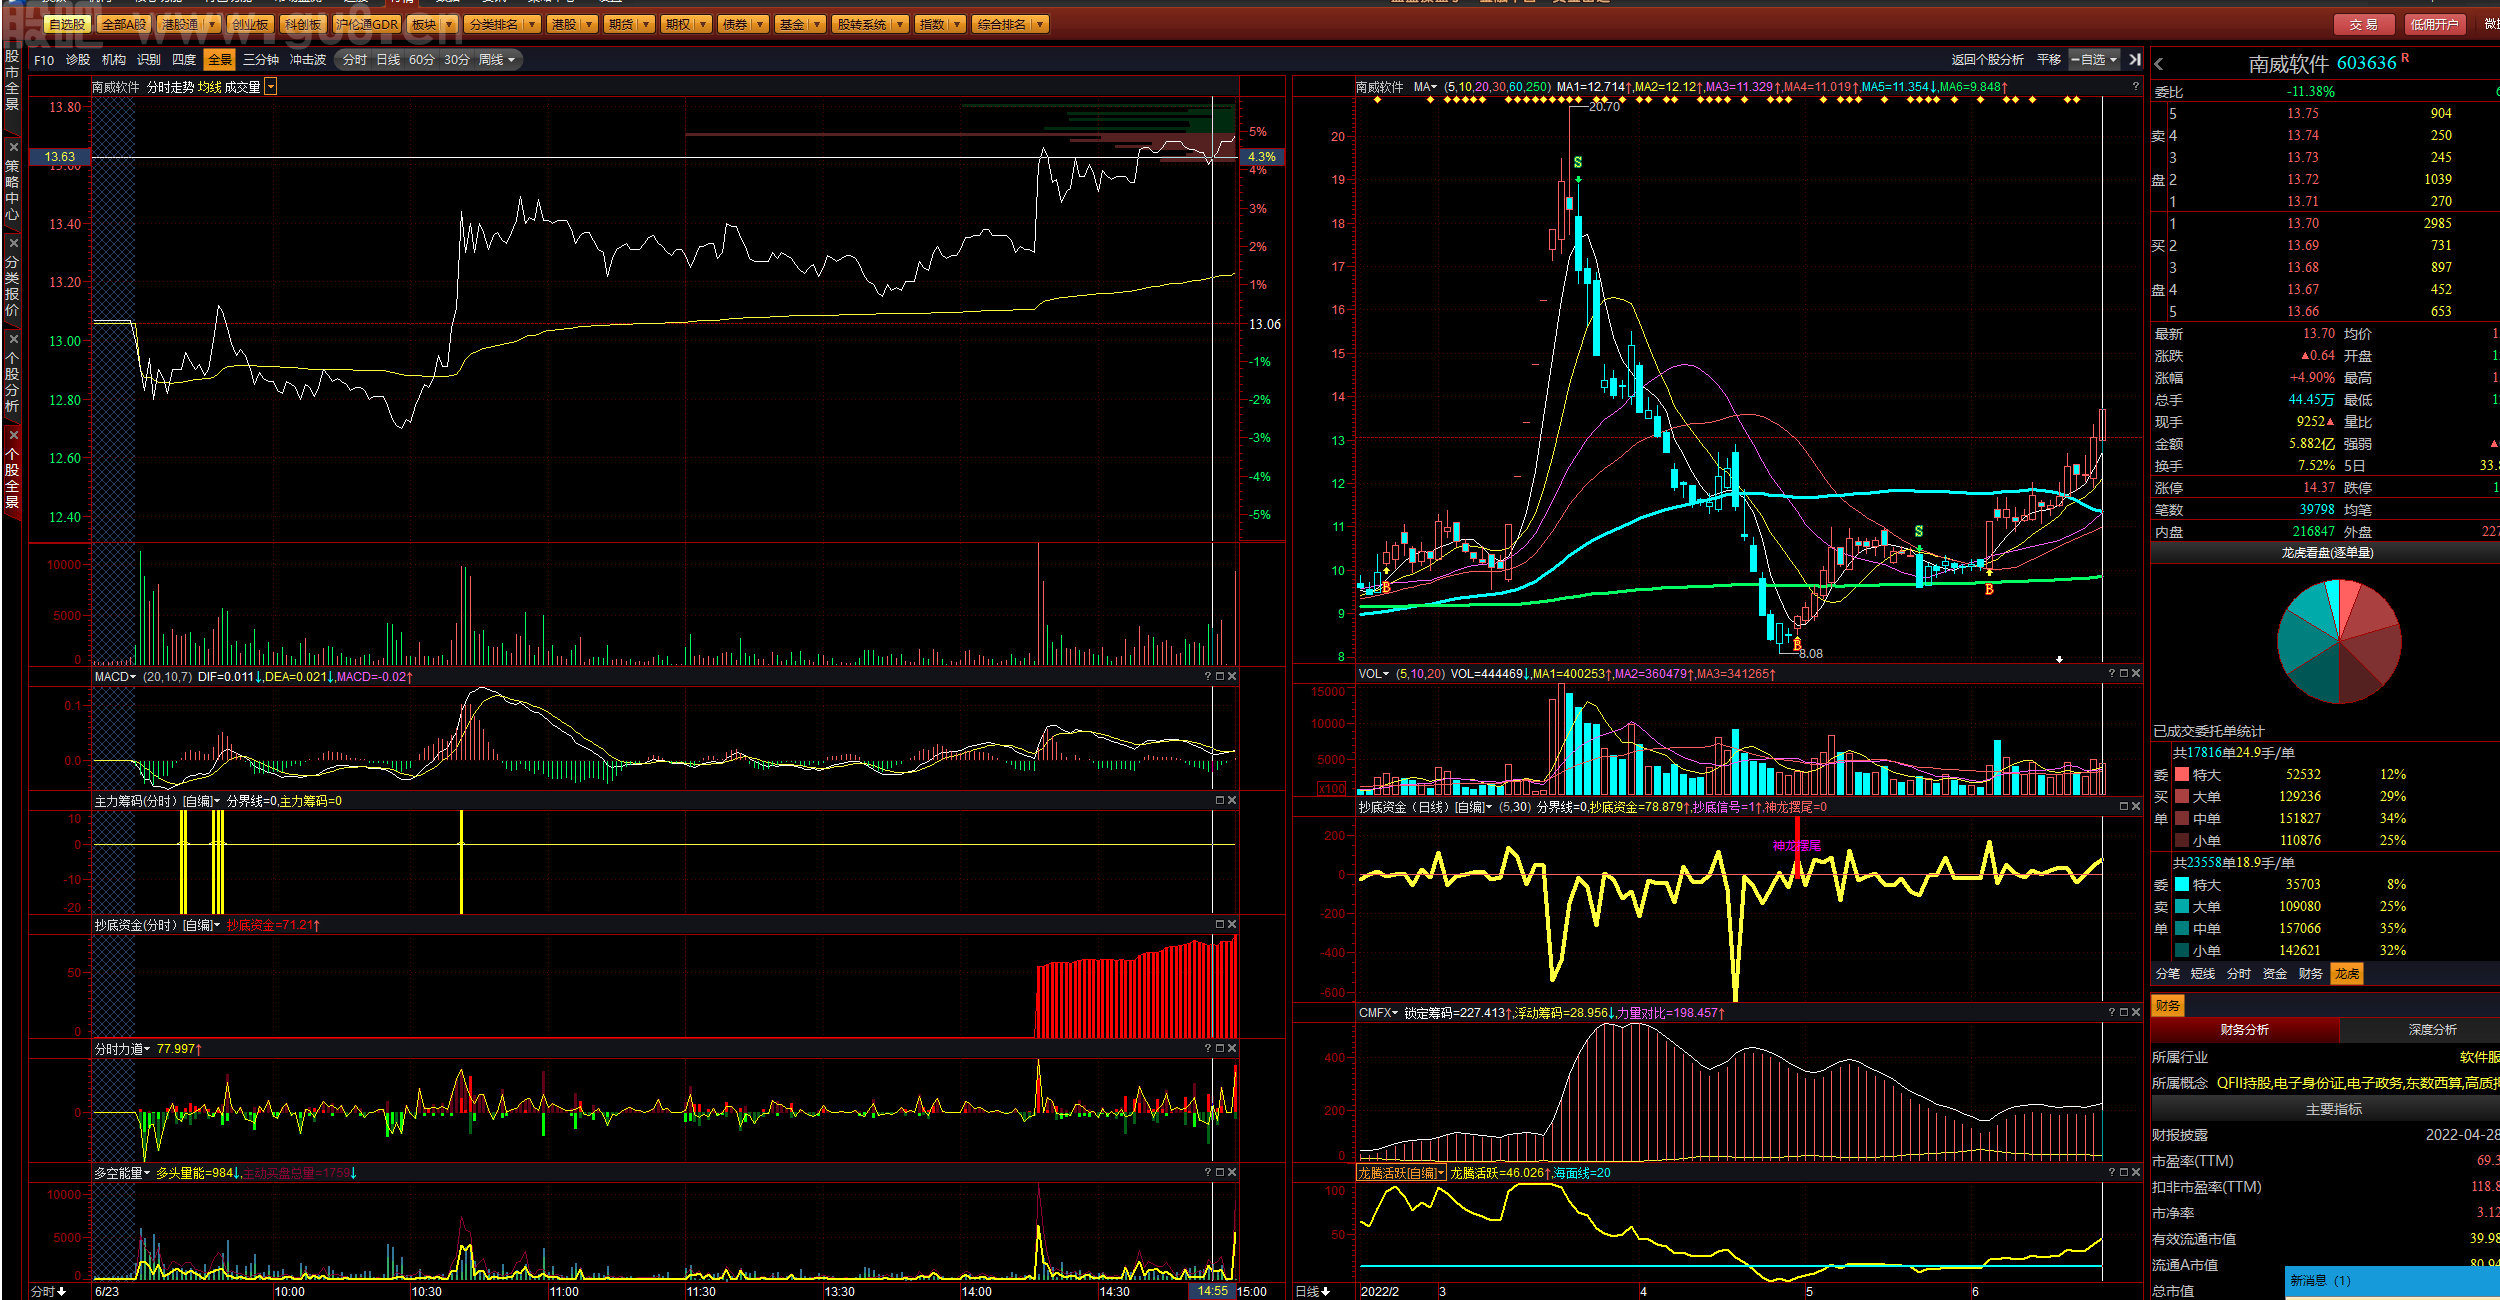Screen dimensions: 2500x1300
Task: Close the 分类报价 sidebar tab
Action: pyautogui.click(x=13, y=243)
